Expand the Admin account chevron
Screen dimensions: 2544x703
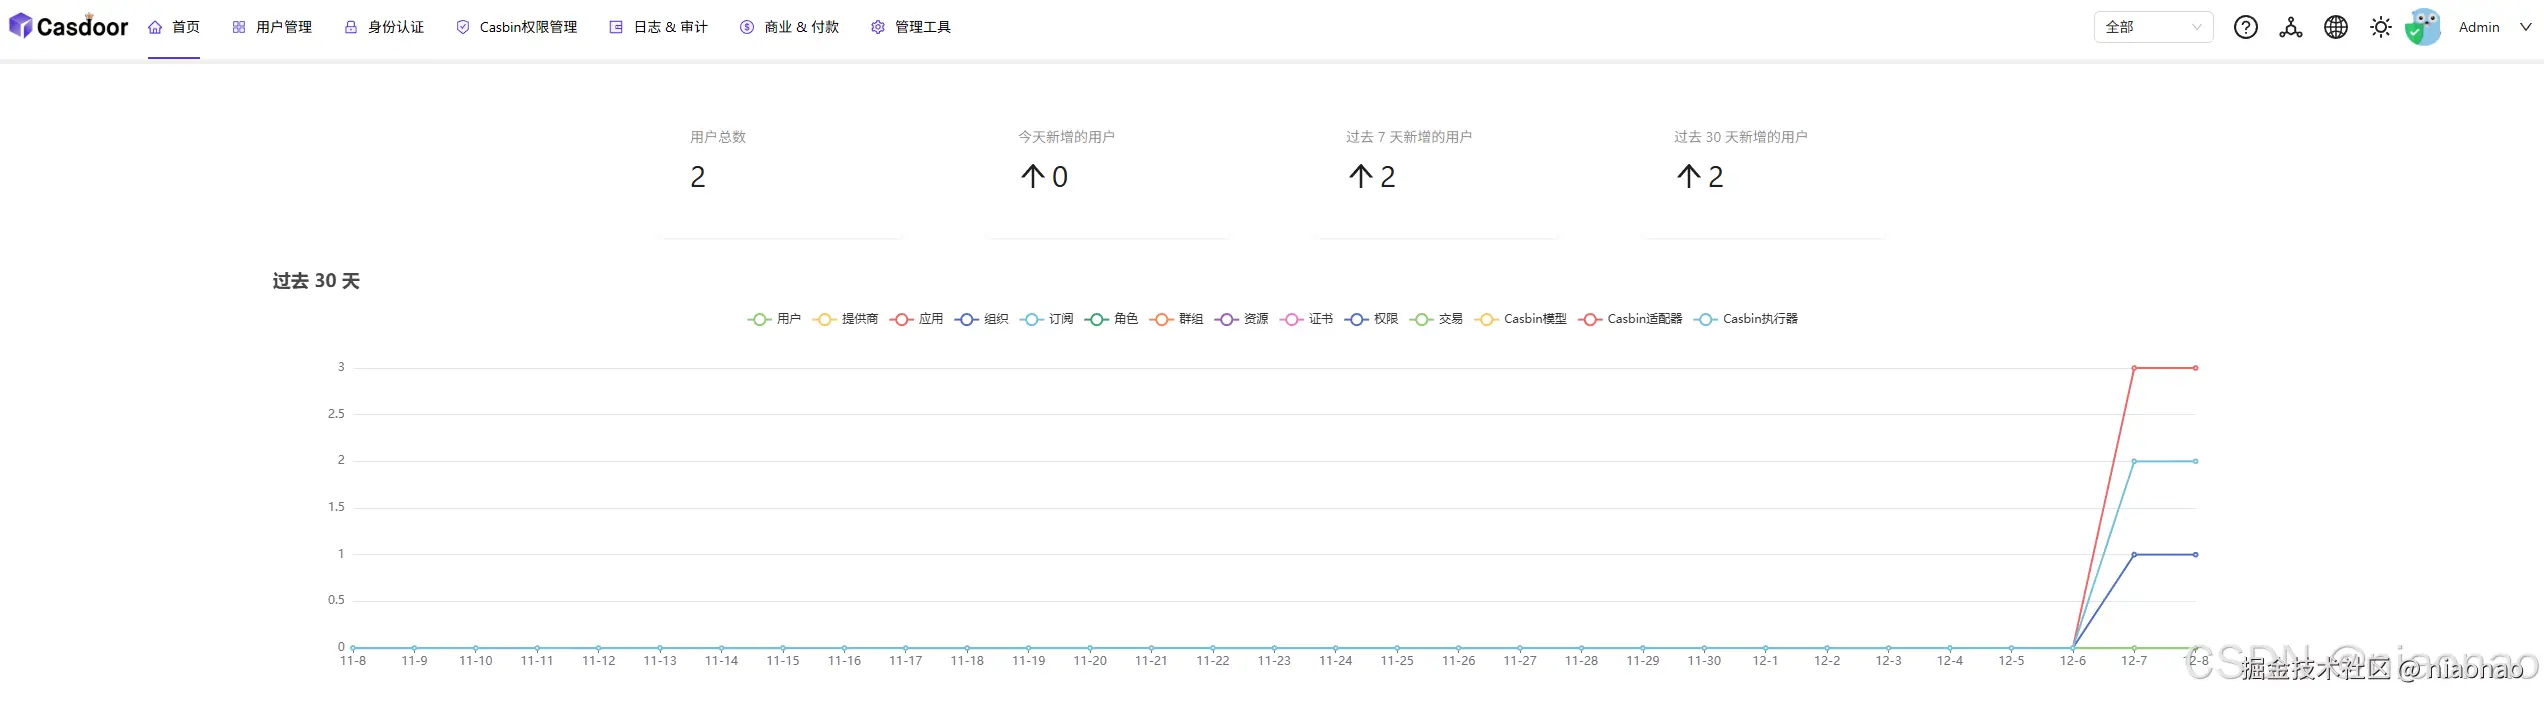click(2525, 27)
